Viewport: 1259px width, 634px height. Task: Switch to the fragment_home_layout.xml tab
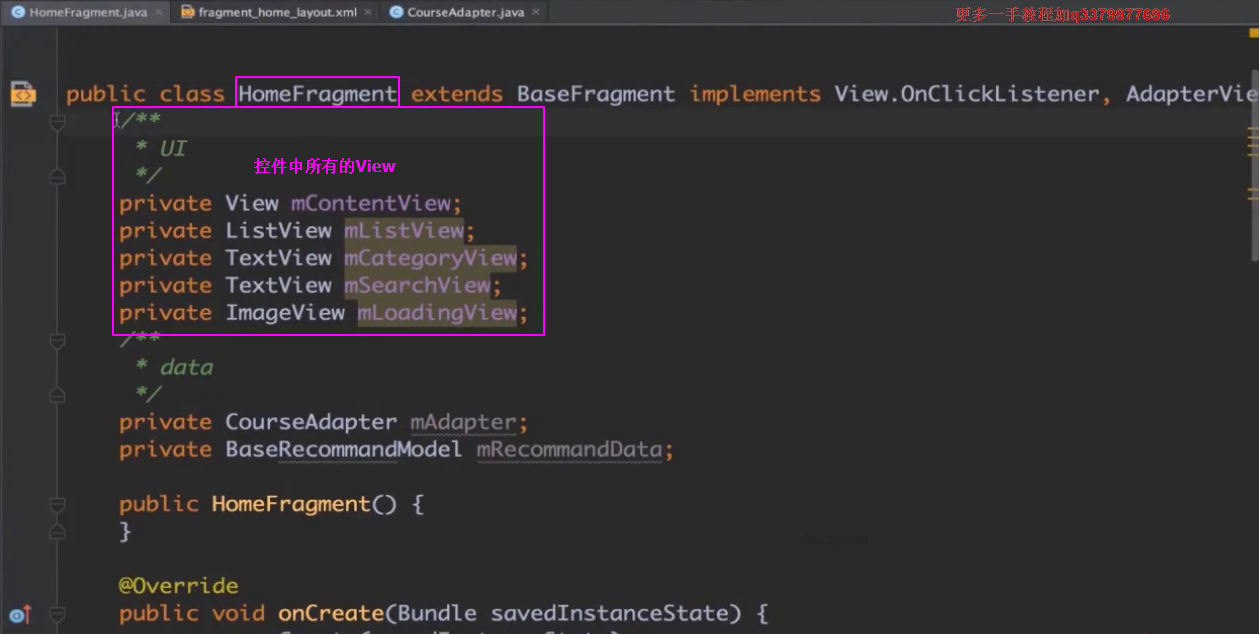point(277,13)
